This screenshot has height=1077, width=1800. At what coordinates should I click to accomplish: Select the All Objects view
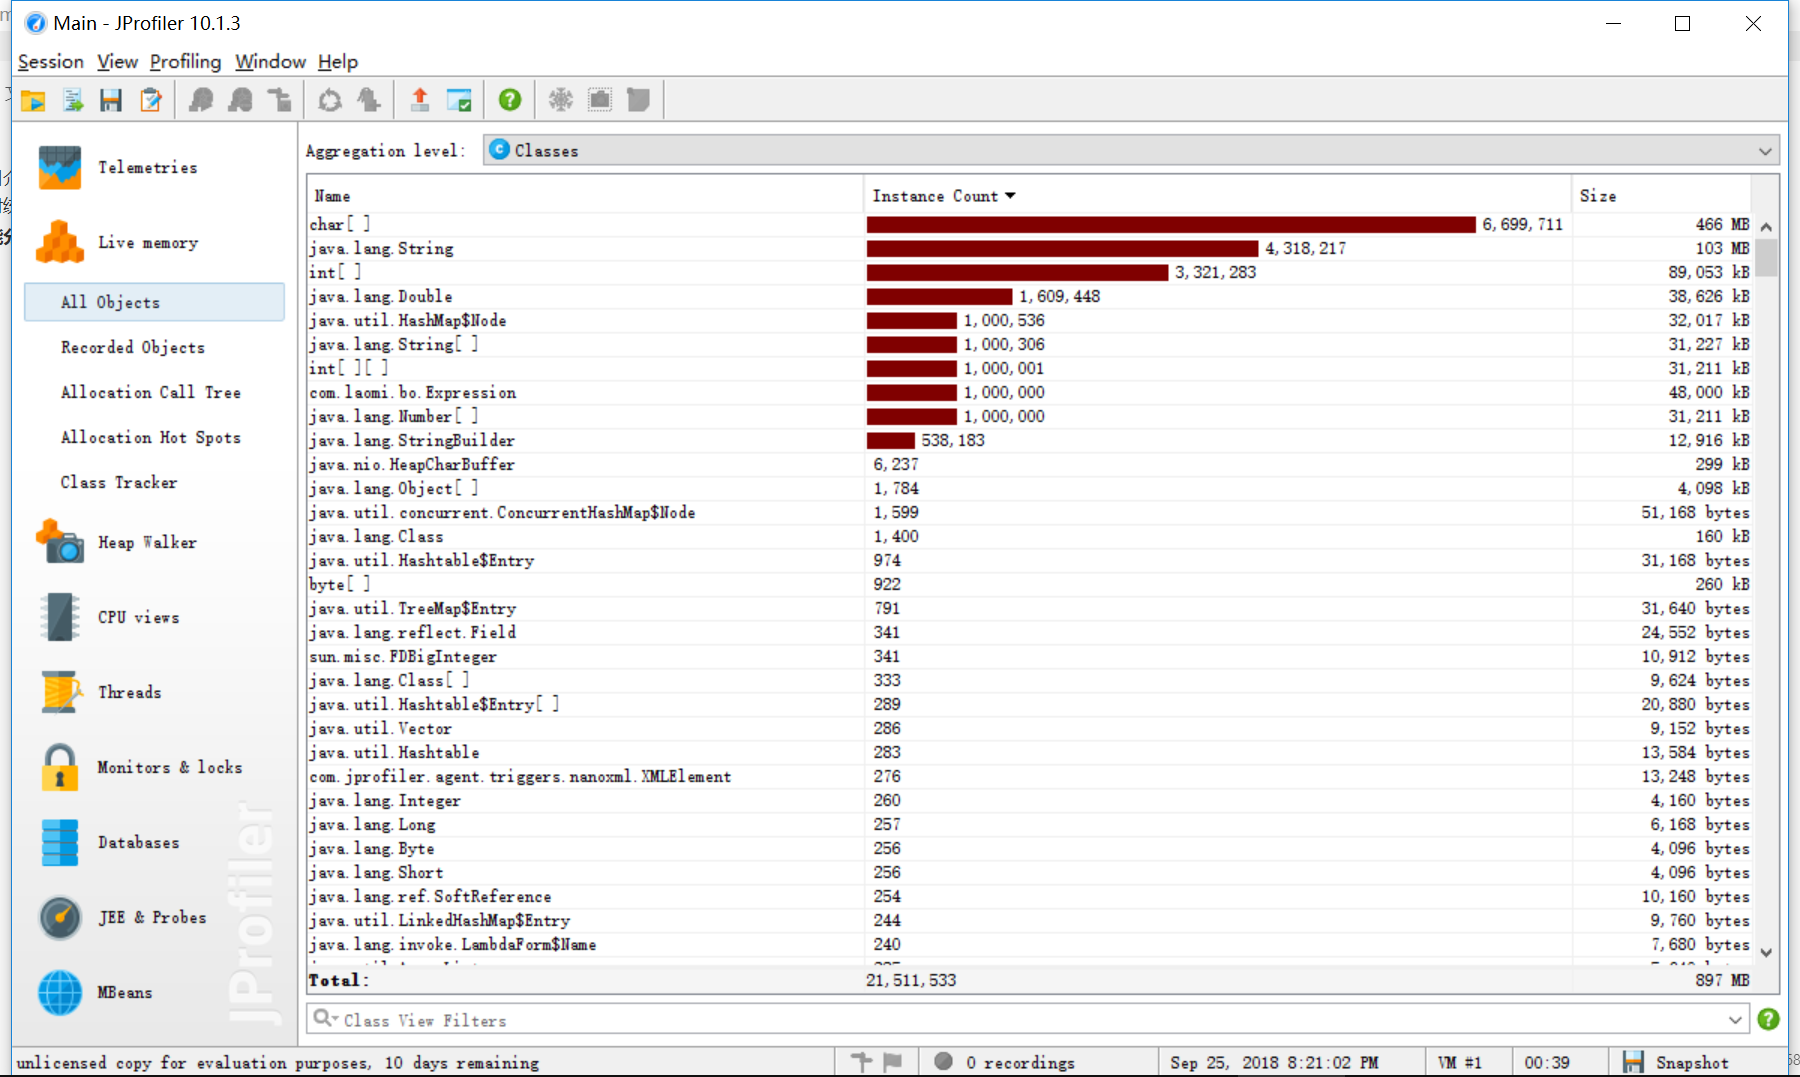point(154,302)
